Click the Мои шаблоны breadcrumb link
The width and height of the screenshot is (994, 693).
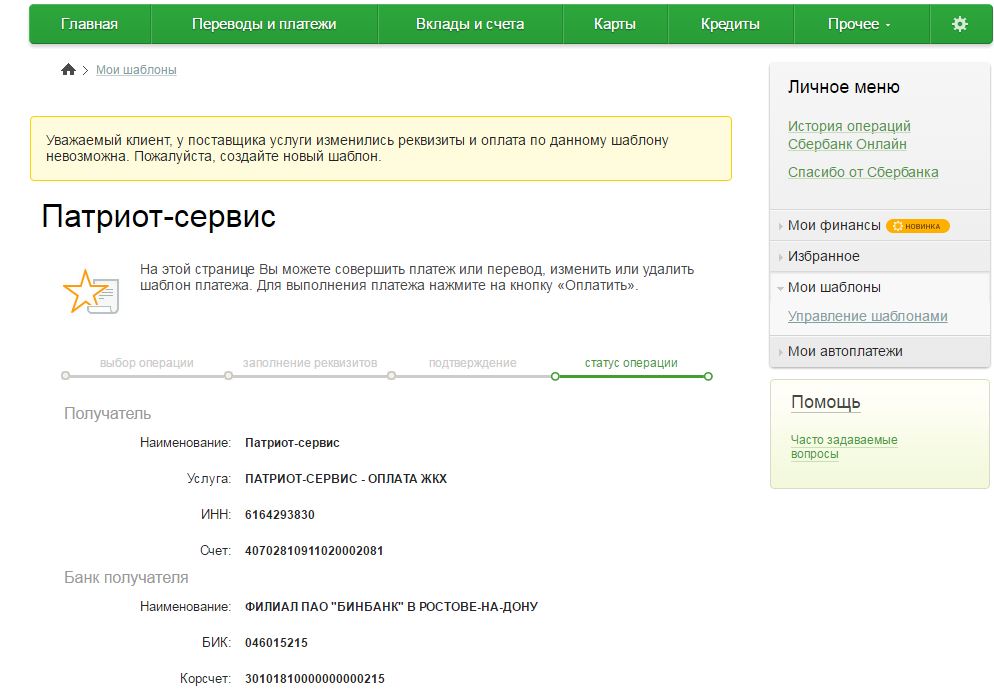pyautogui.click(x=136, y=70)
